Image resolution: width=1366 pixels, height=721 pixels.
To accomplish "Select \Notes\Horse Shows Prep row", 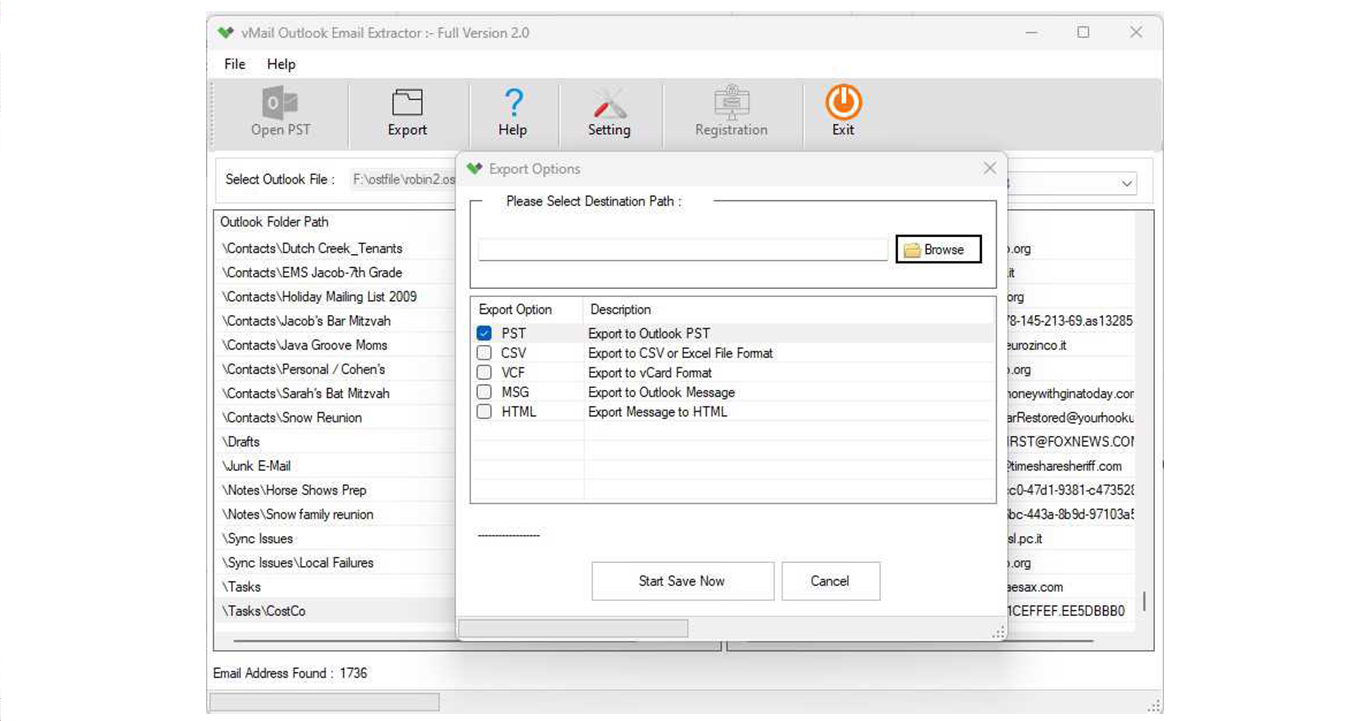I will coord(335,490).
